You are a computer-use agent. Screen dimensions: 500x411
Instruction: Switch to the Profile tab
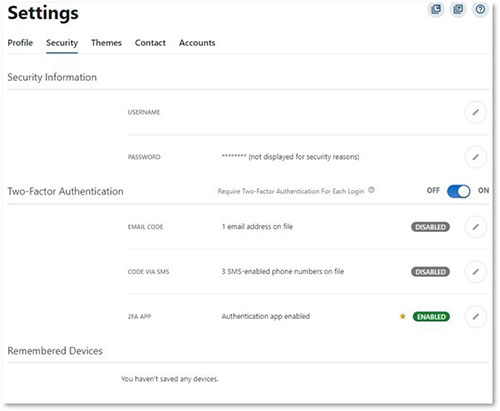[20, 43]
